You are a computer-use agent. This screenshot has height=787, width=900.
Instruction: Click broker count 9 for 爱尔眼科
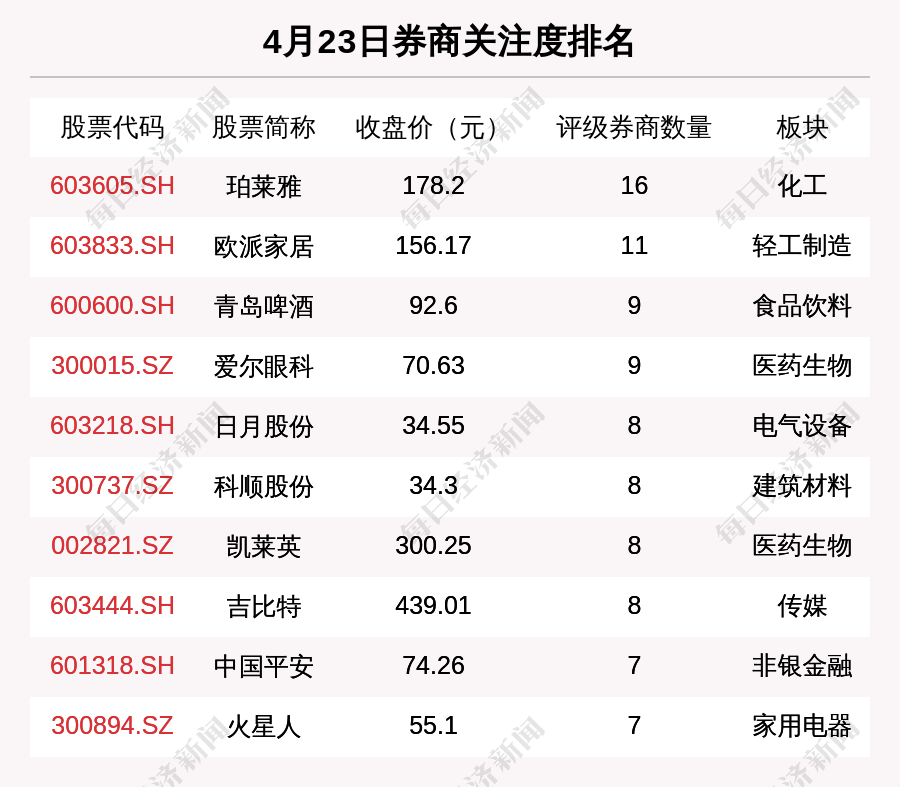(634, 366)
